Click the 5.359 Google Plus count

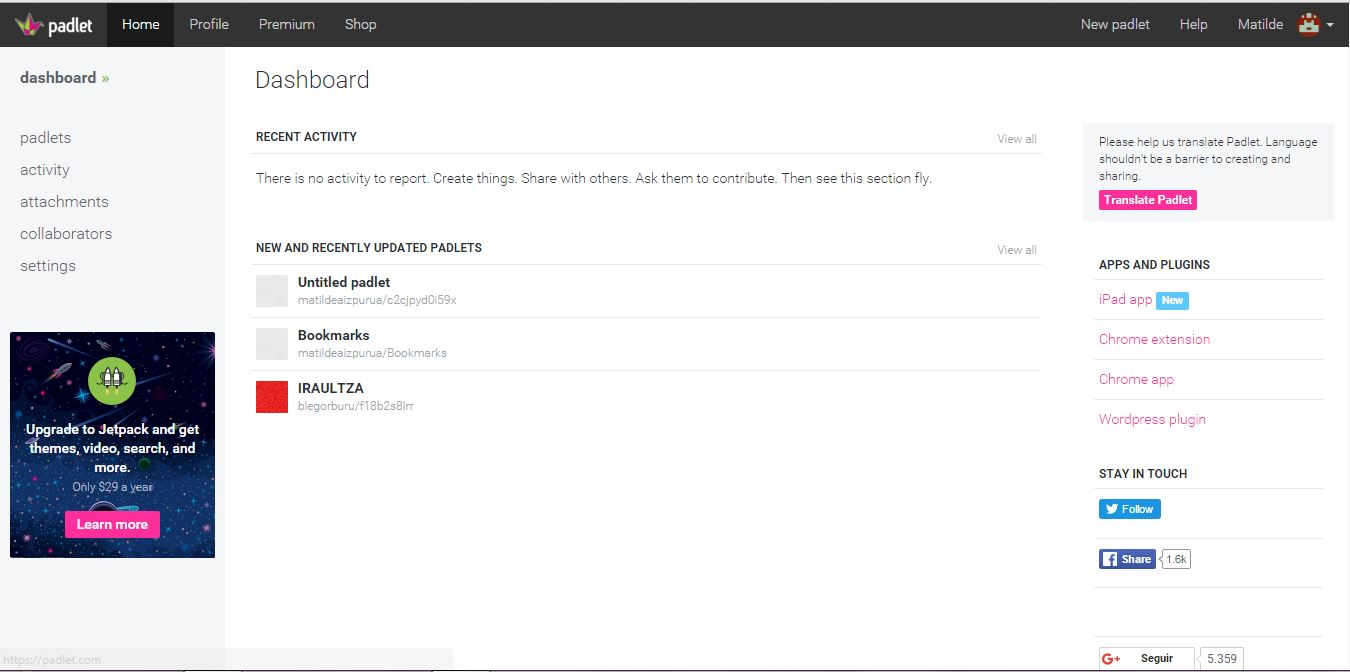1221,658
